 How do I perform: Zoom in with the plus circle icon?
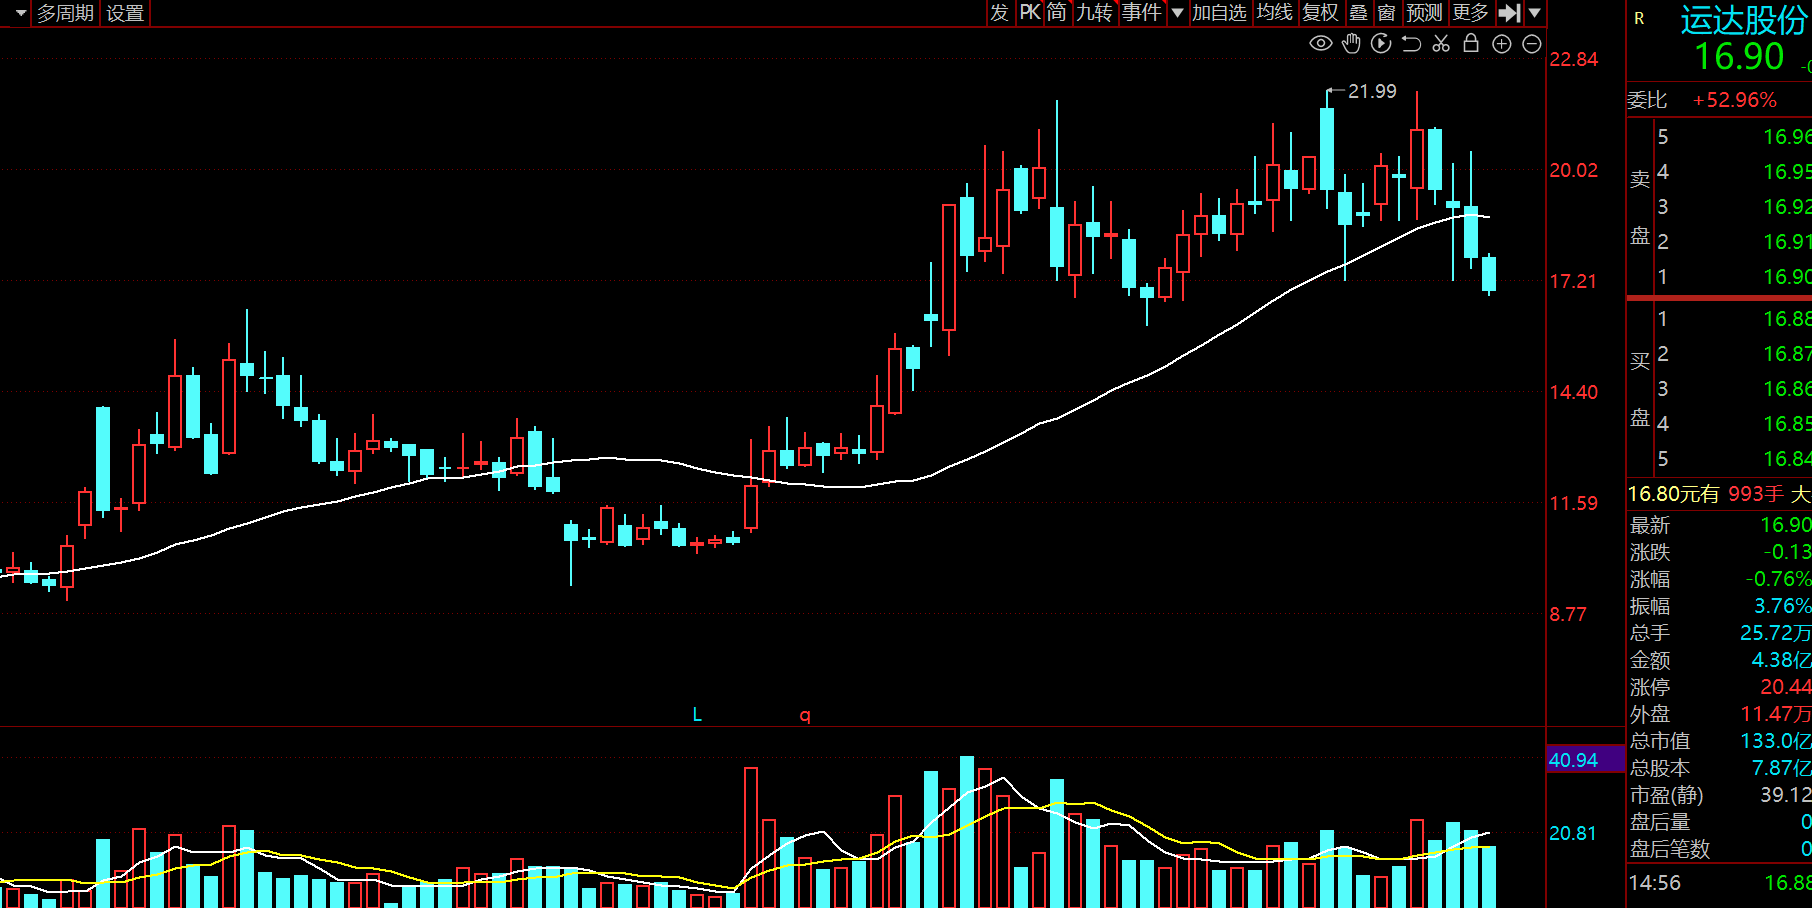1501,43
